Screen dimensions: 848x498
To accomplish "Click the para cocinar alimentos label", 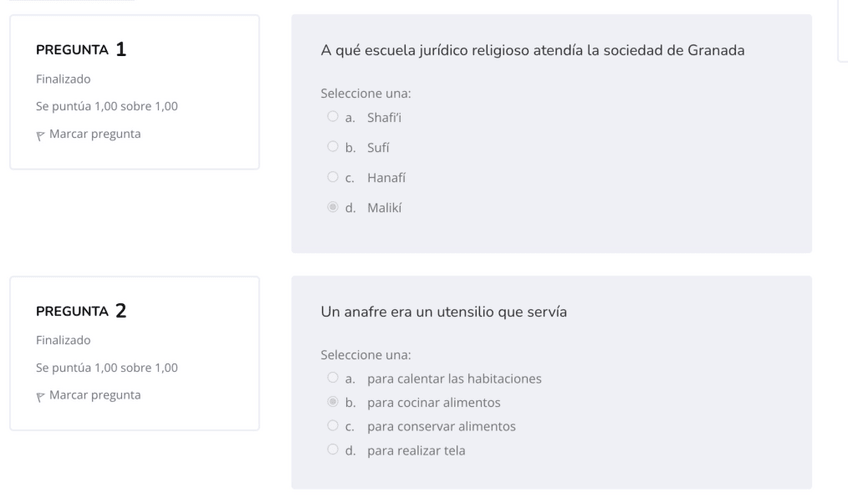I will click(433, 403).
